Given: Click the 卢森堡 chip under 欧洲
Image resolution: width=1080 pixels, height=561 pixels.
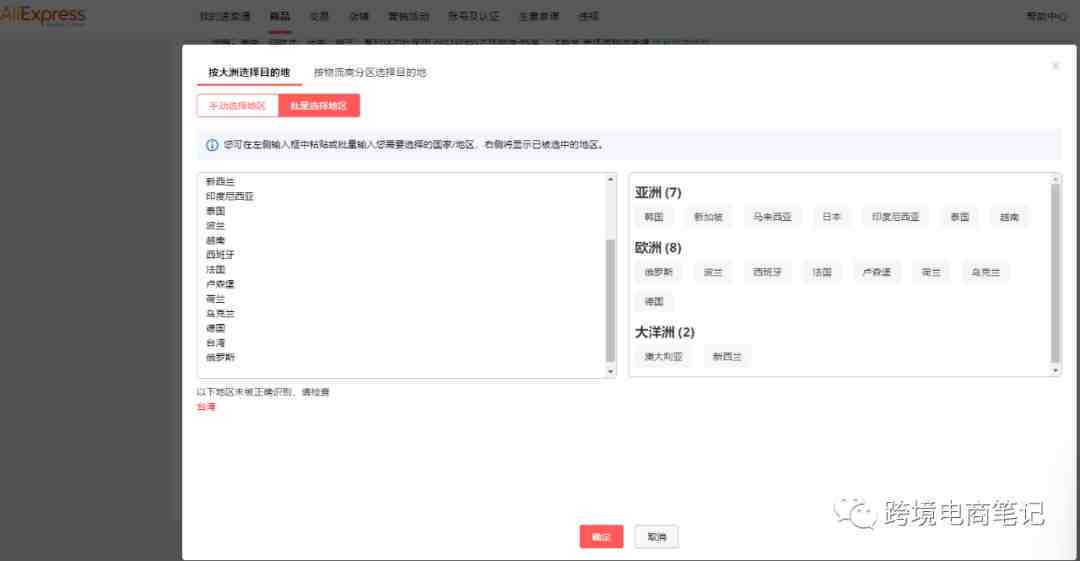Looking at the screenshot, I should [876, 272].
